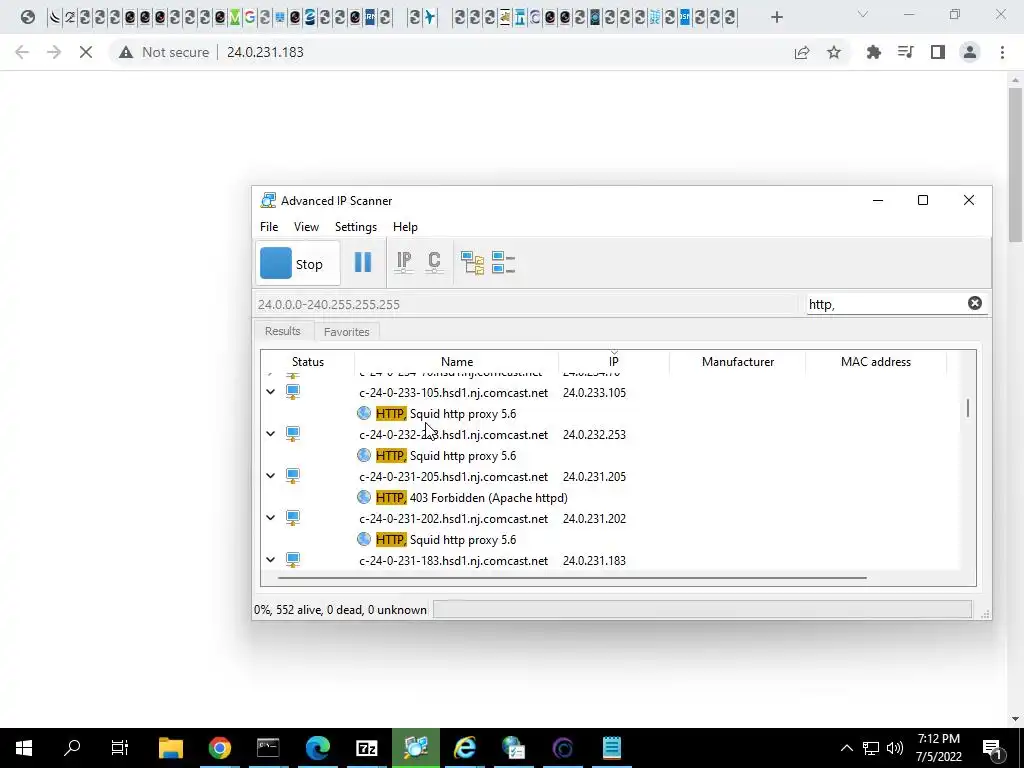
Task: Click the Not secure warning icon
Action: point(125,52)
